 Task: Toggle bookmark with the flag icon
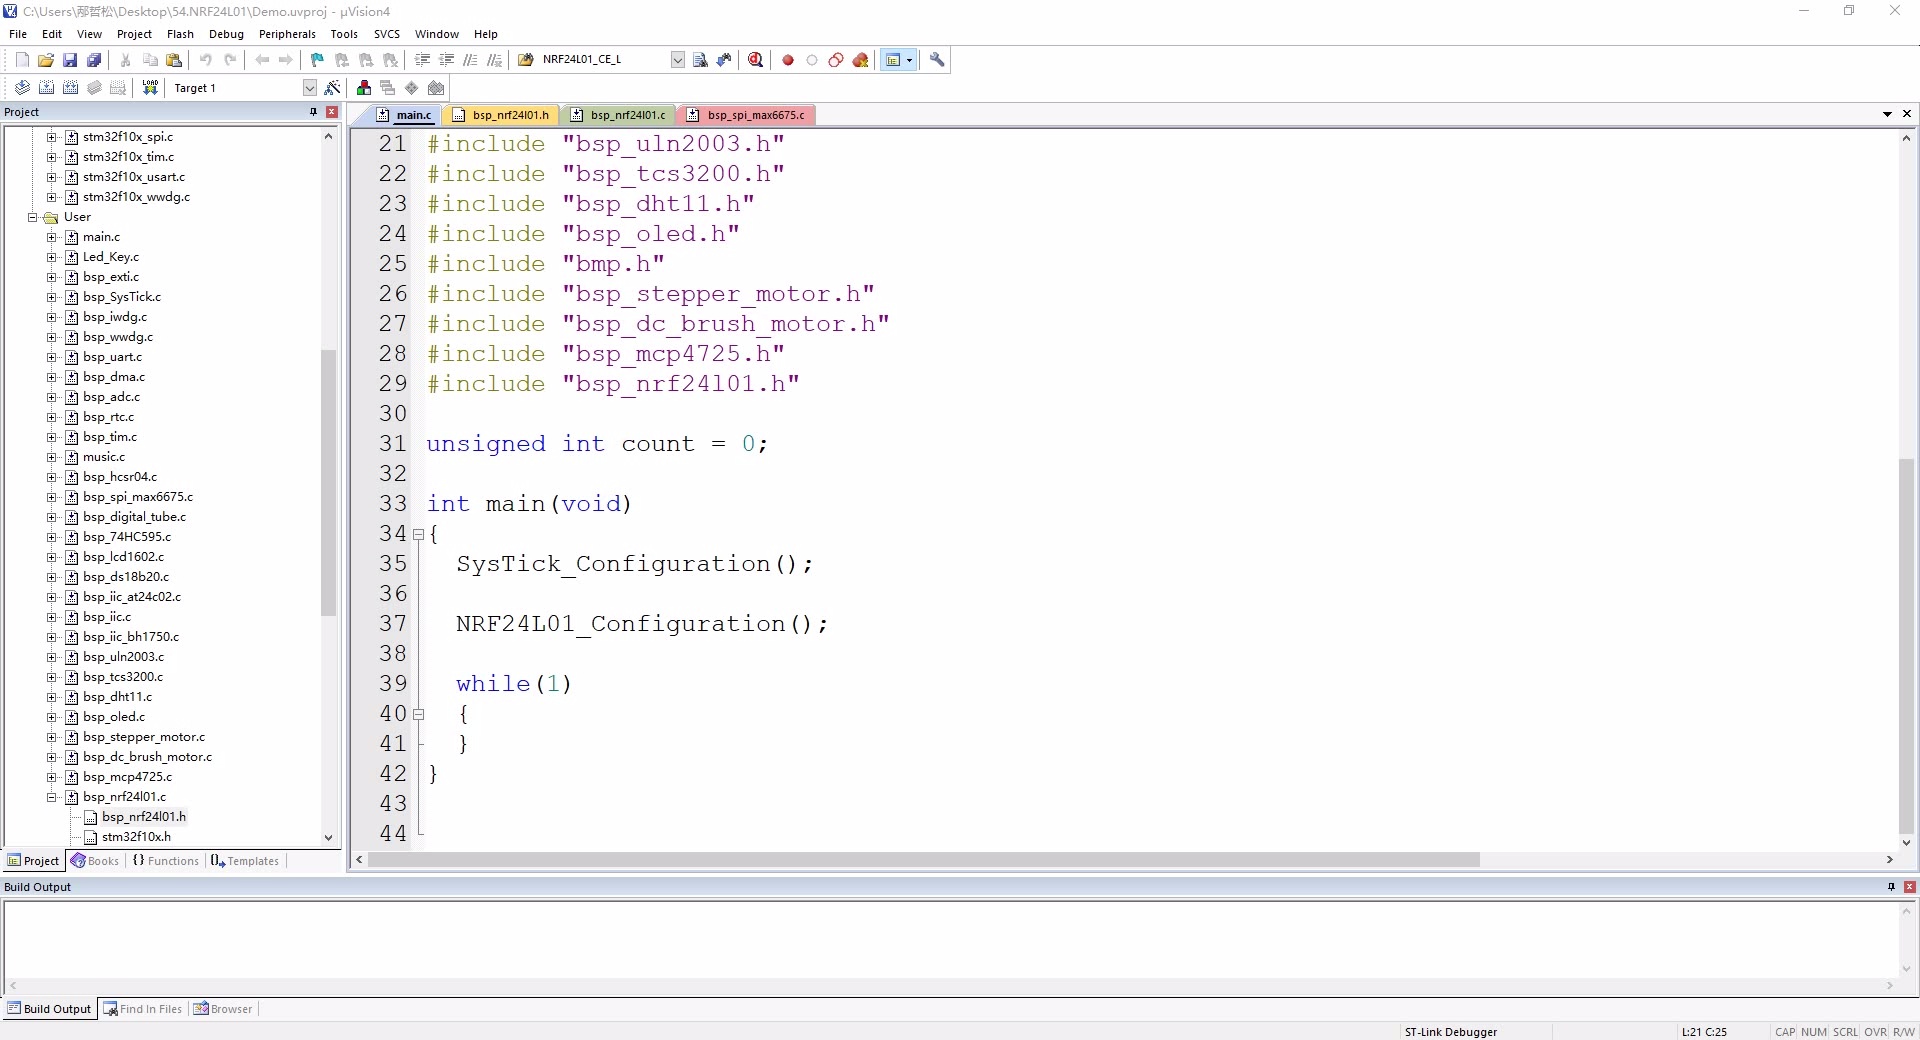[x=317, y=60]
